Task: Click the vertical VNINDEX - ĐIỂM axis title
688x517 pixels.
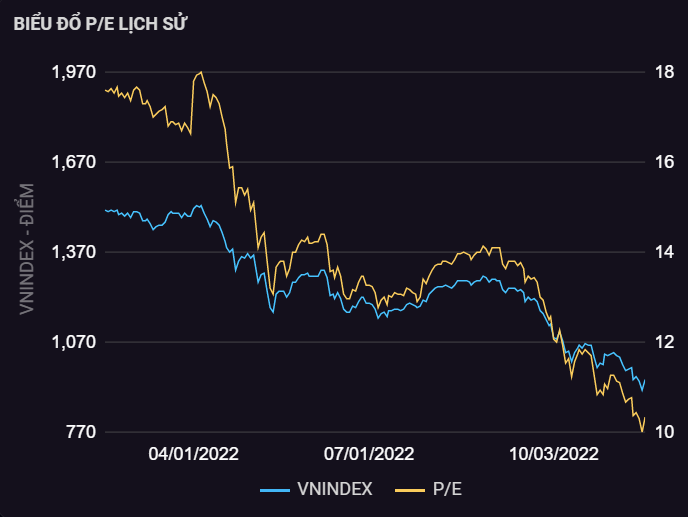Action: point(27,250)
